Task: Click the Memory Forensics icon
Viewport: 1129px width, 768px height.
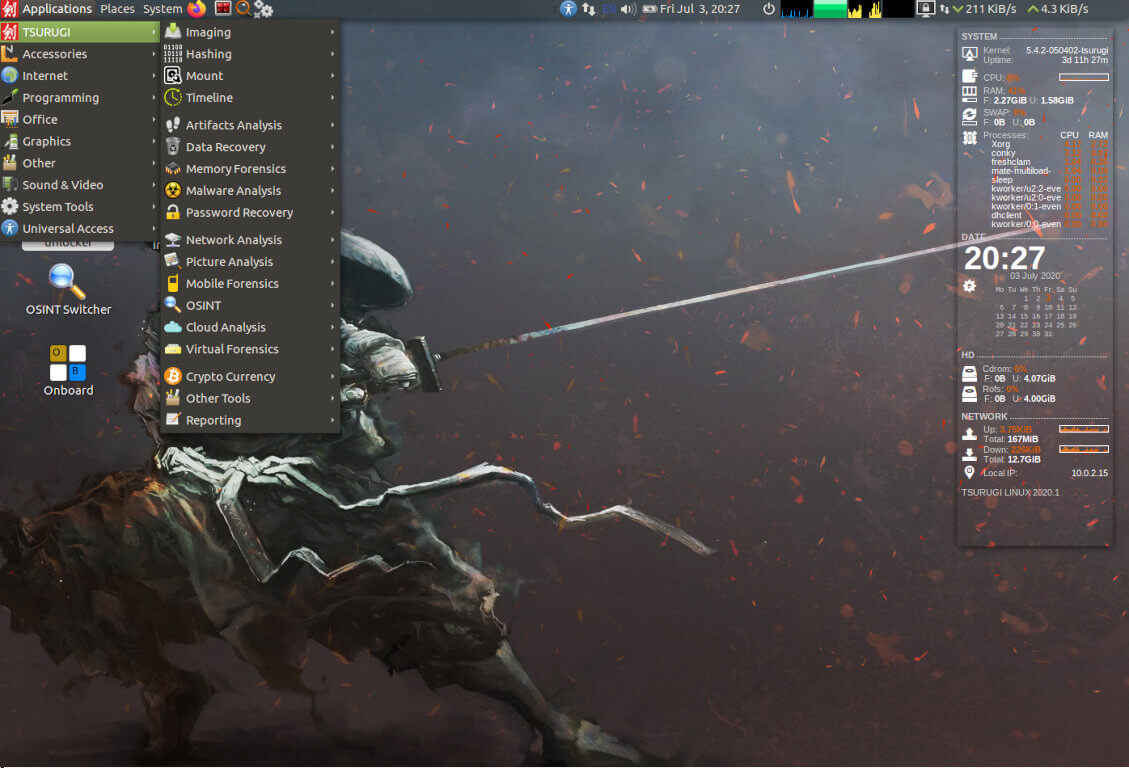Action: (173, 168)
